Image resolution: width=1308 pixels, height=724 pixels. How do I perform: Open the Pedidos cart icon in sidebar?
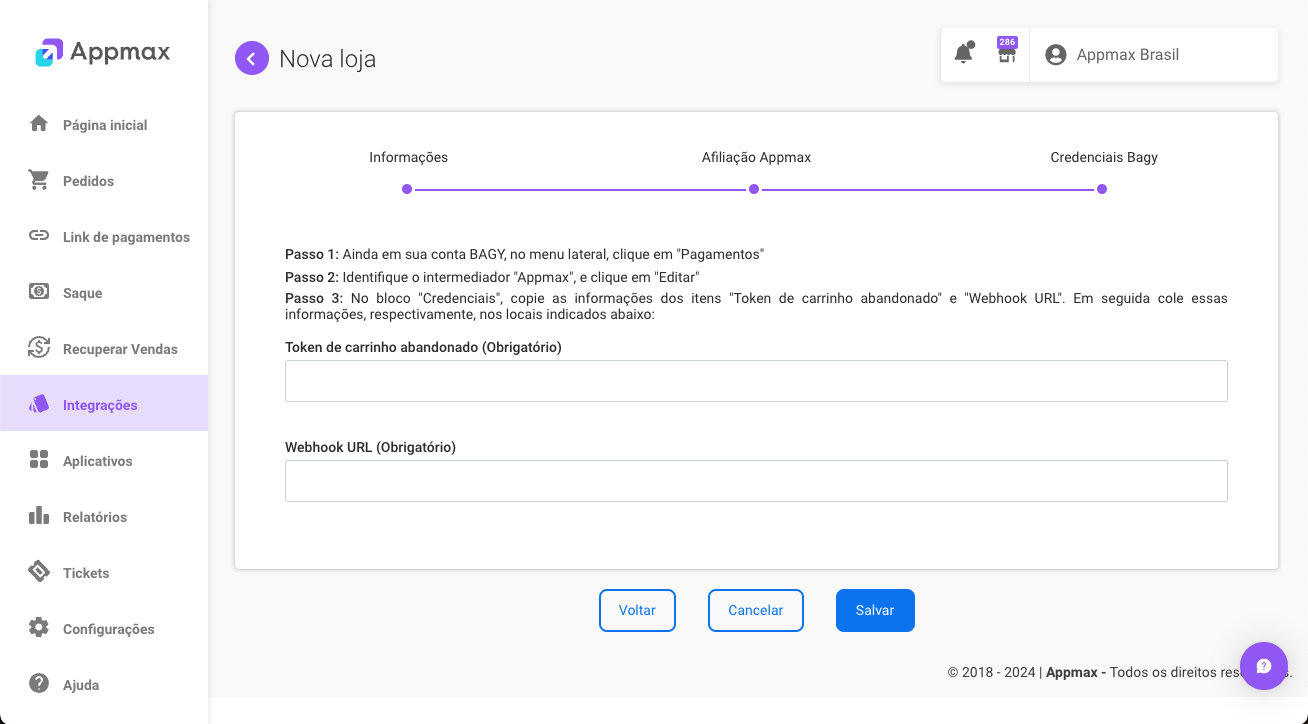pos(38,180)
